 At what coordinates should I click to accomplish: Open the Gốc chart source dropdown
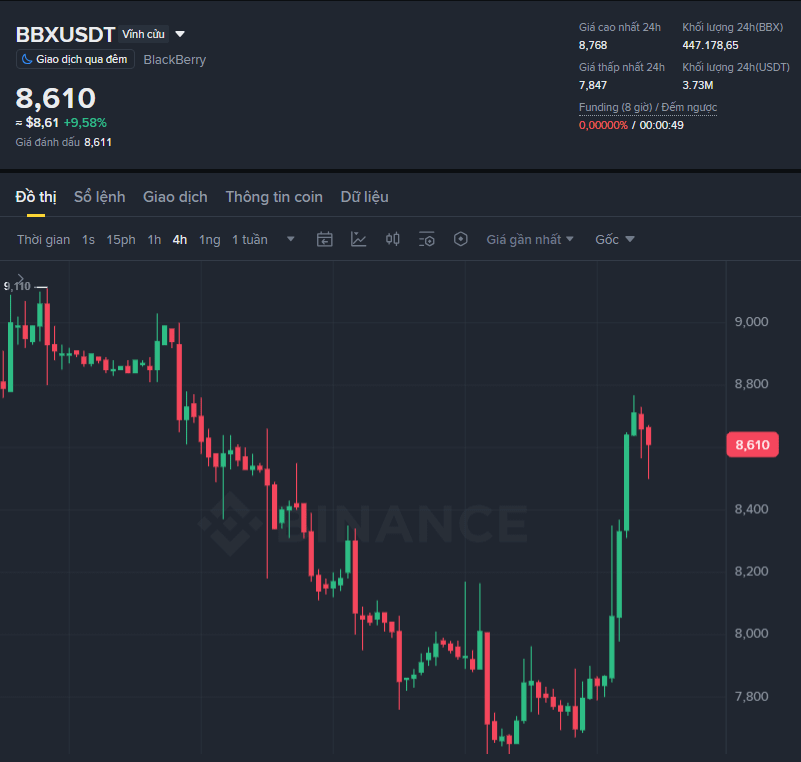(615, 240)
